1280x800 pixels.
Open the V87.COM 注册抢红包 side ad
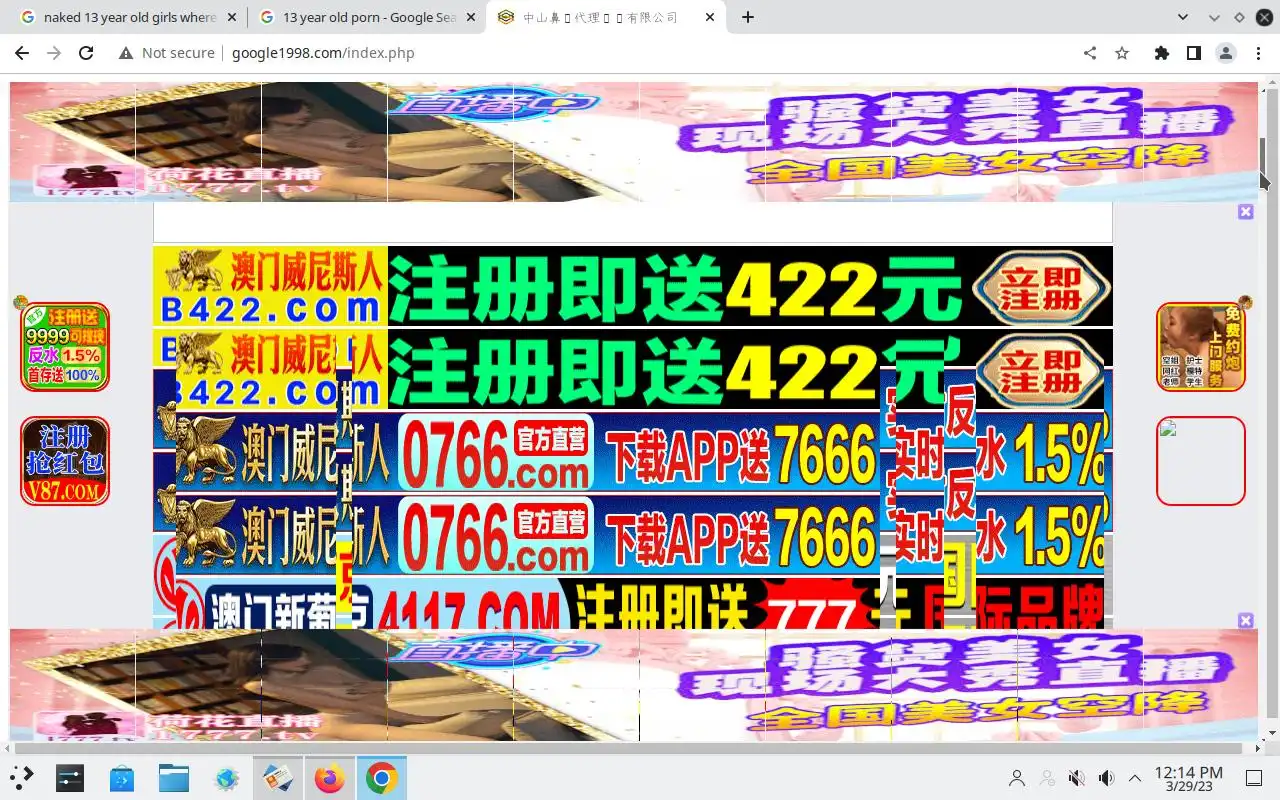click(65, 461)
